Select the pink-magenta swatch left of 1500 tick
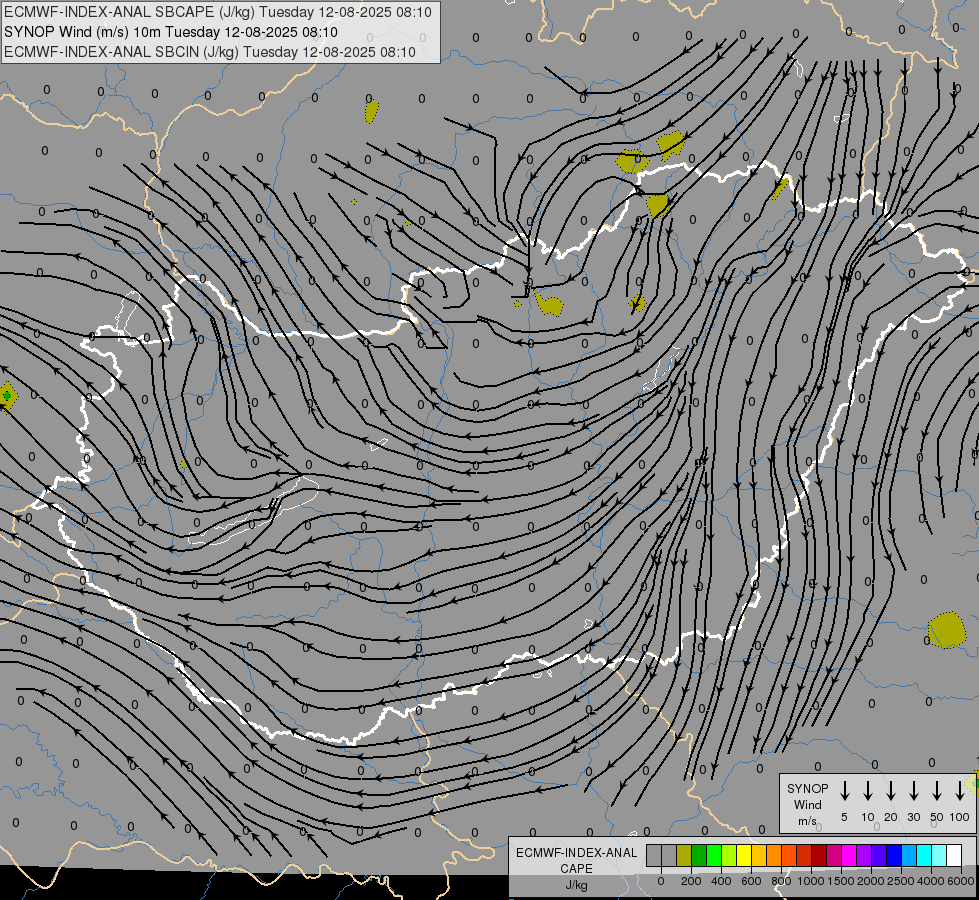 tap(834, 855)
